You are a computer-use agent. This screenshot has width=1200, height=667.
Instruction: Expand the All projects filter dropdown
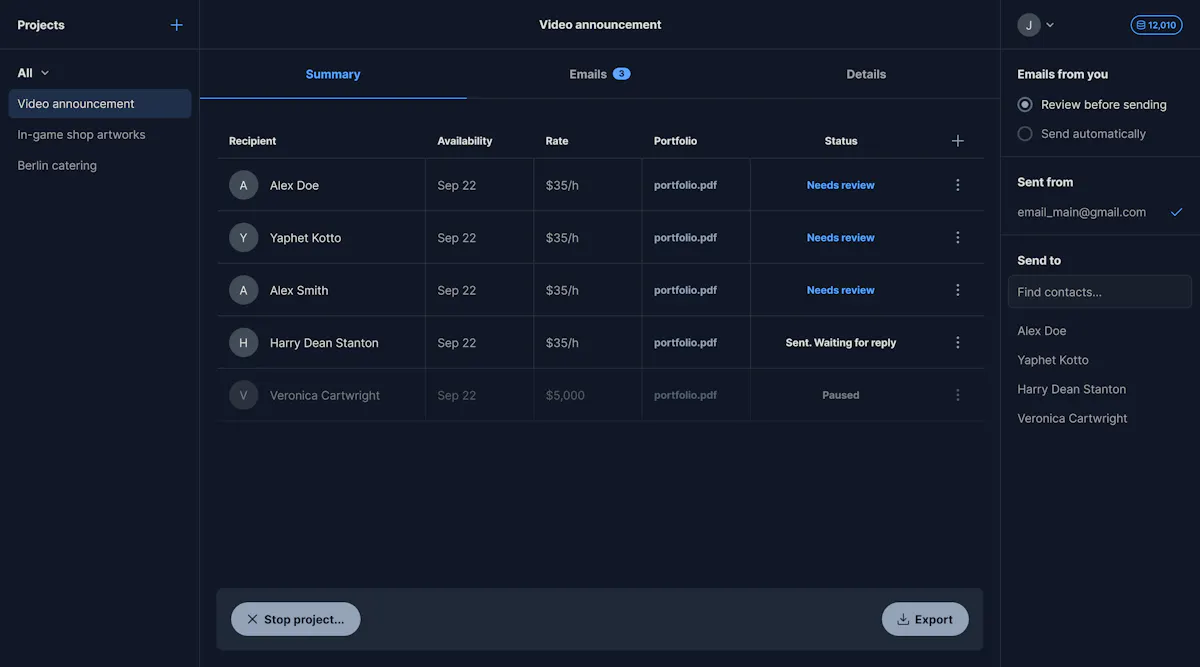[33, 73]
